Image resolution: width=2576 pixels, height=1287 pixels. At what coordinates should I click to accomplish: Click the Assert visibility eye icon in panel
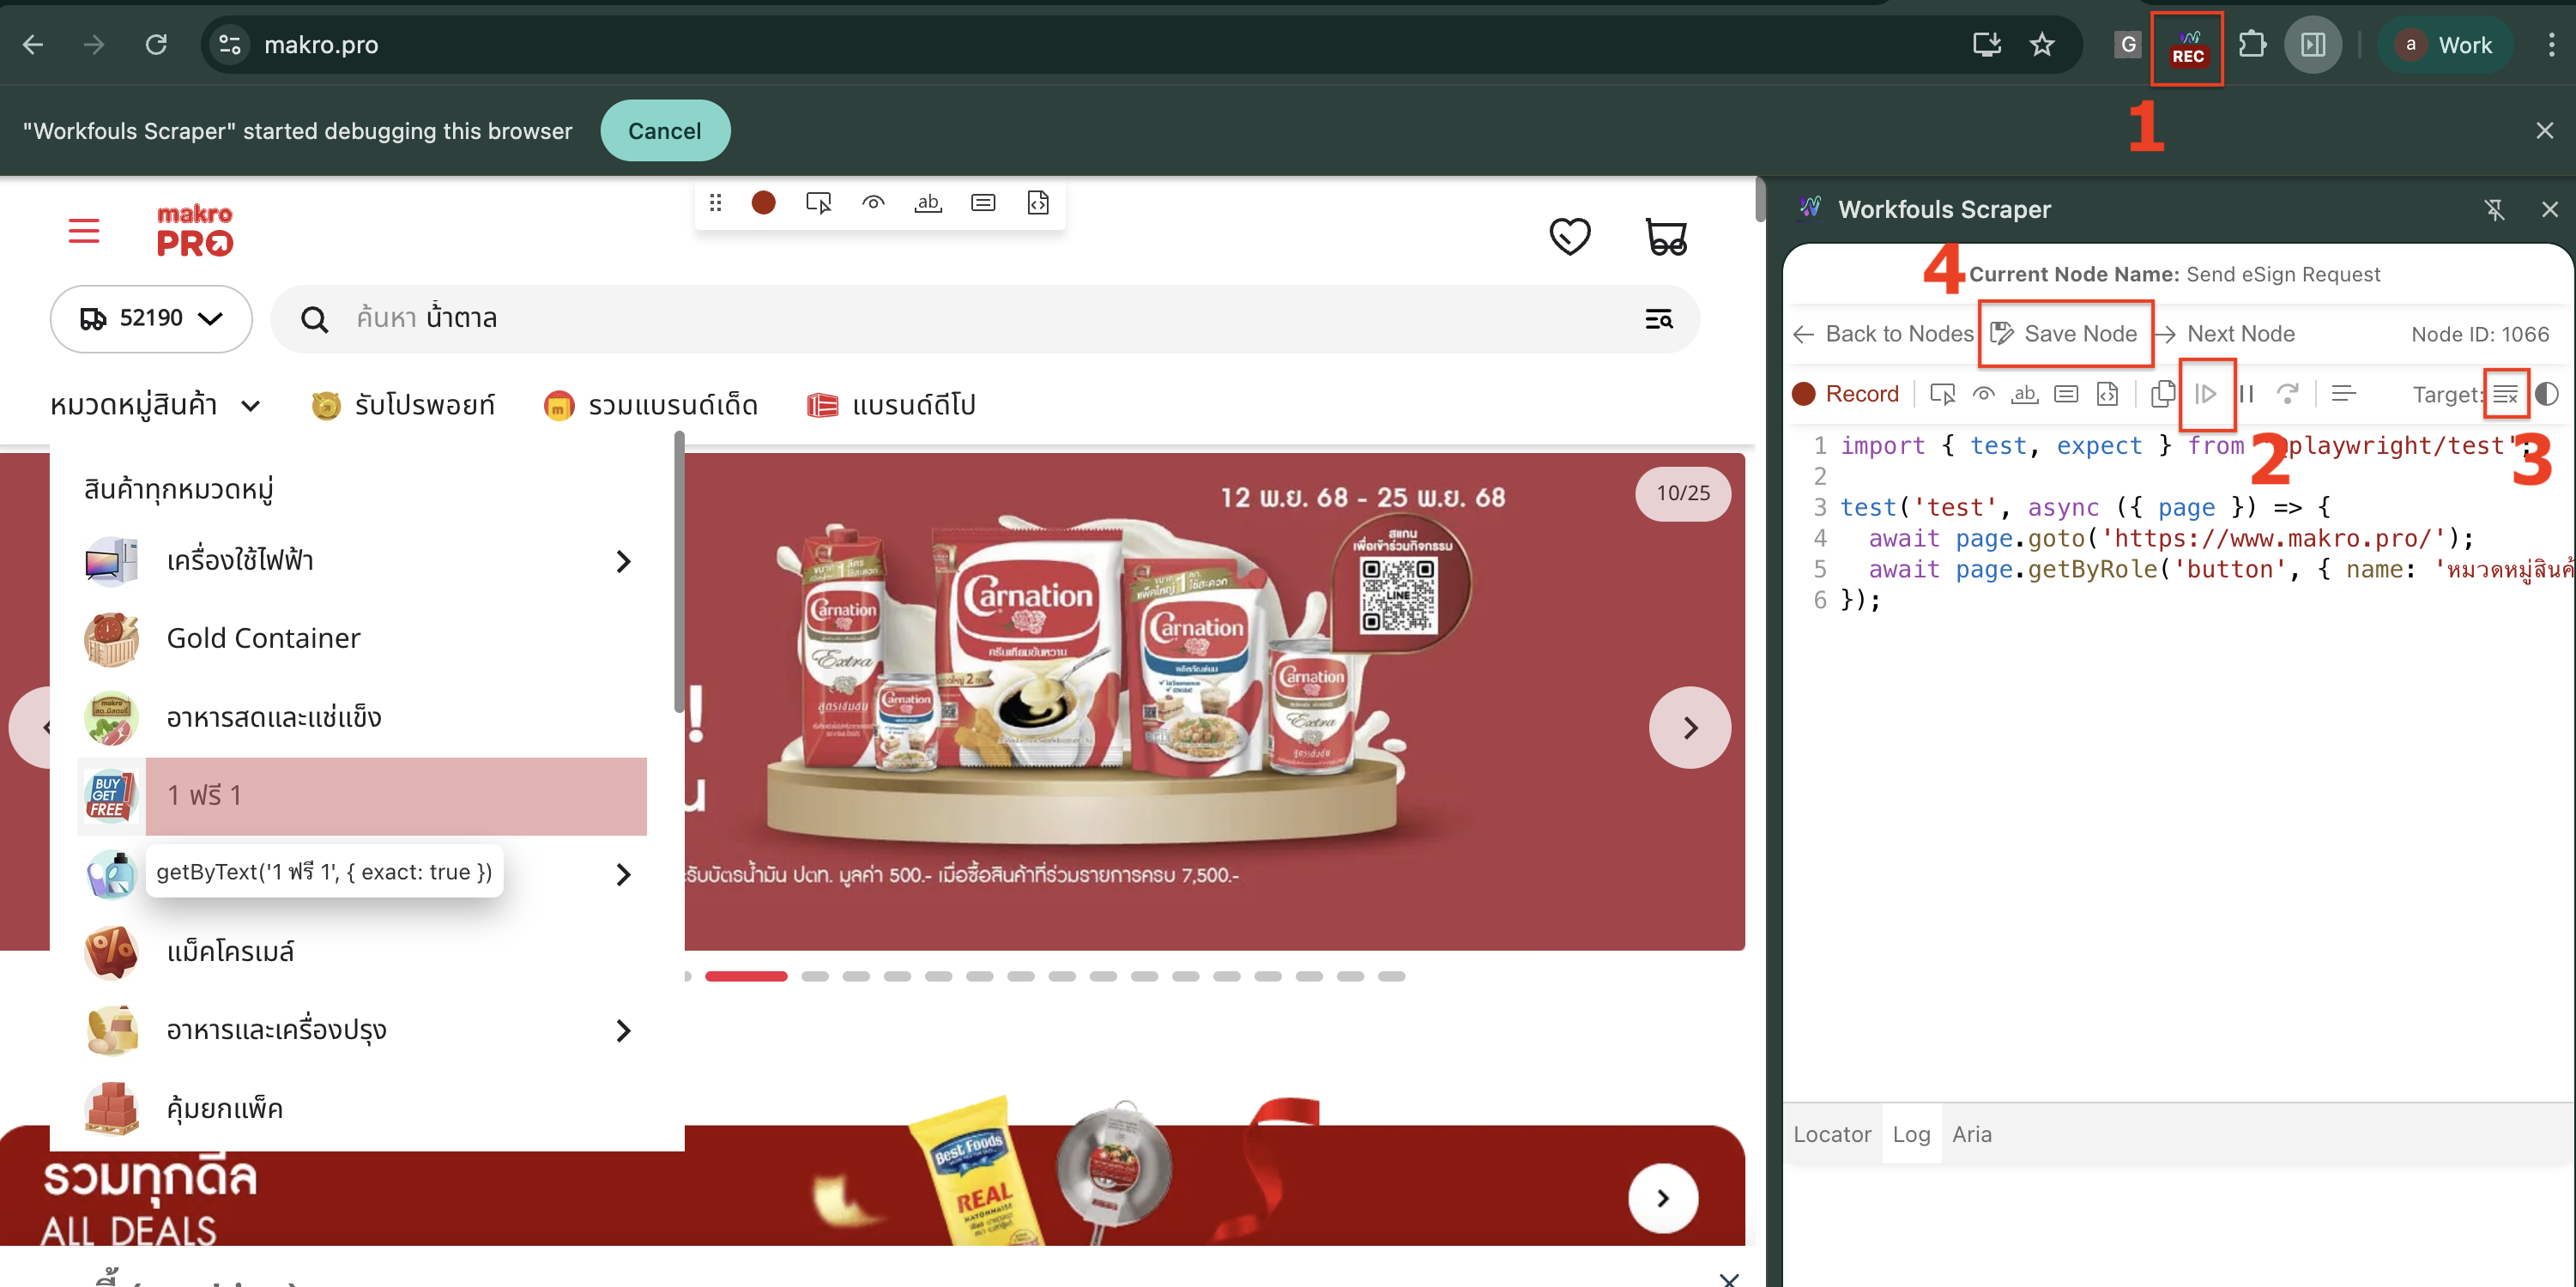pos(1983,394)
